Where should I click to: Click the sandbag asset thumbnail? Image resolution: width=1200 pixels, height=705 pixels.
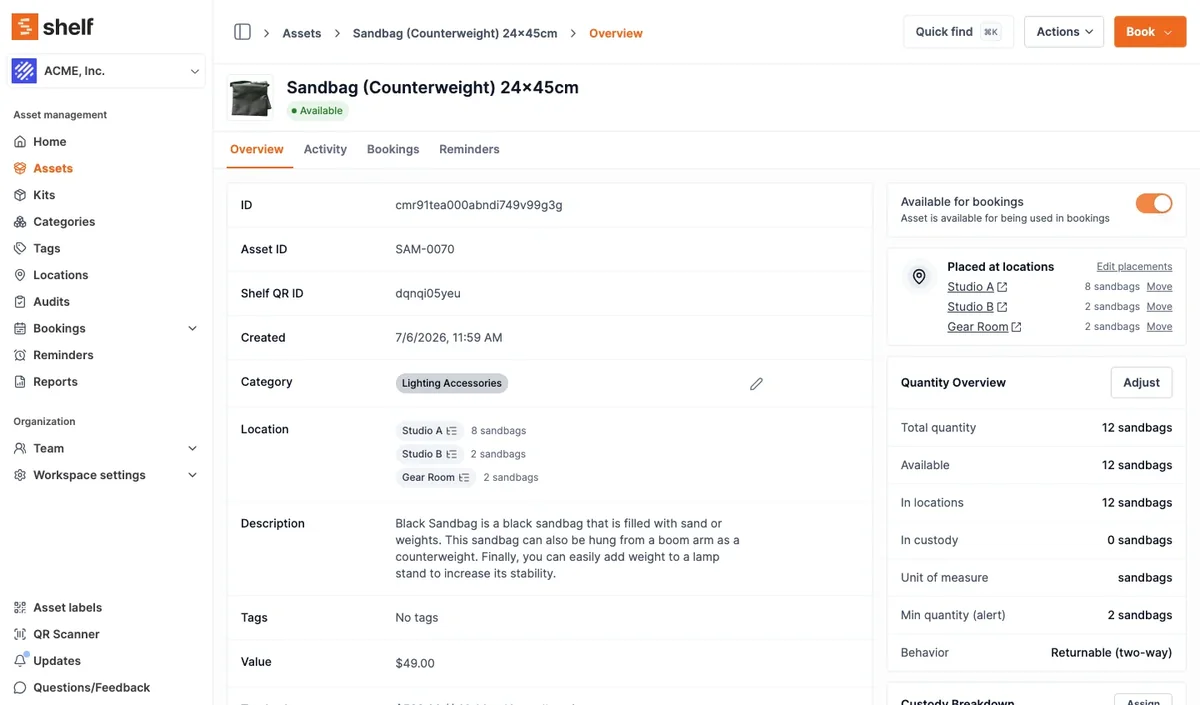250,97
